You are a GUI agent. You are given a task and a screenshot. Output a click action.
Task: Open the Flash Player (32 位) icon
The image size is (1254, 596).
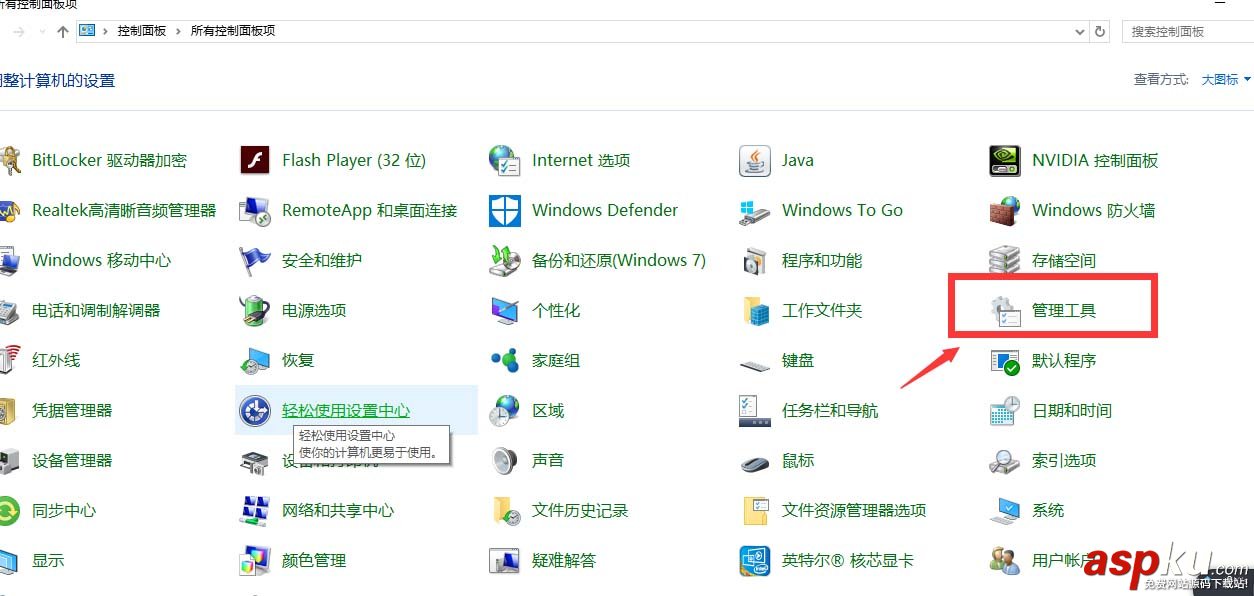[x=255, y=160]
